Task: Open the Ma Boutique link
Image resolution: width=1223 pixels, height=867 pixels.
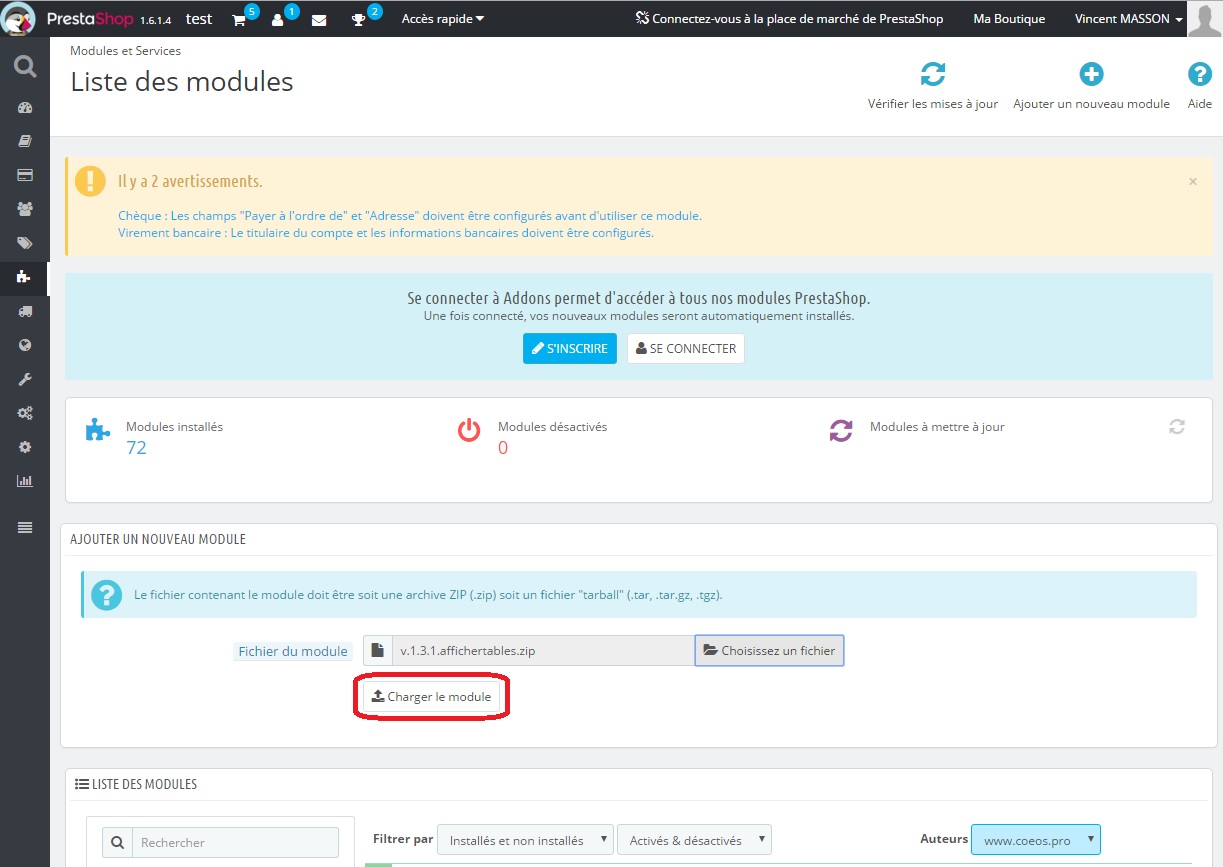Action: coord(1009,19)
